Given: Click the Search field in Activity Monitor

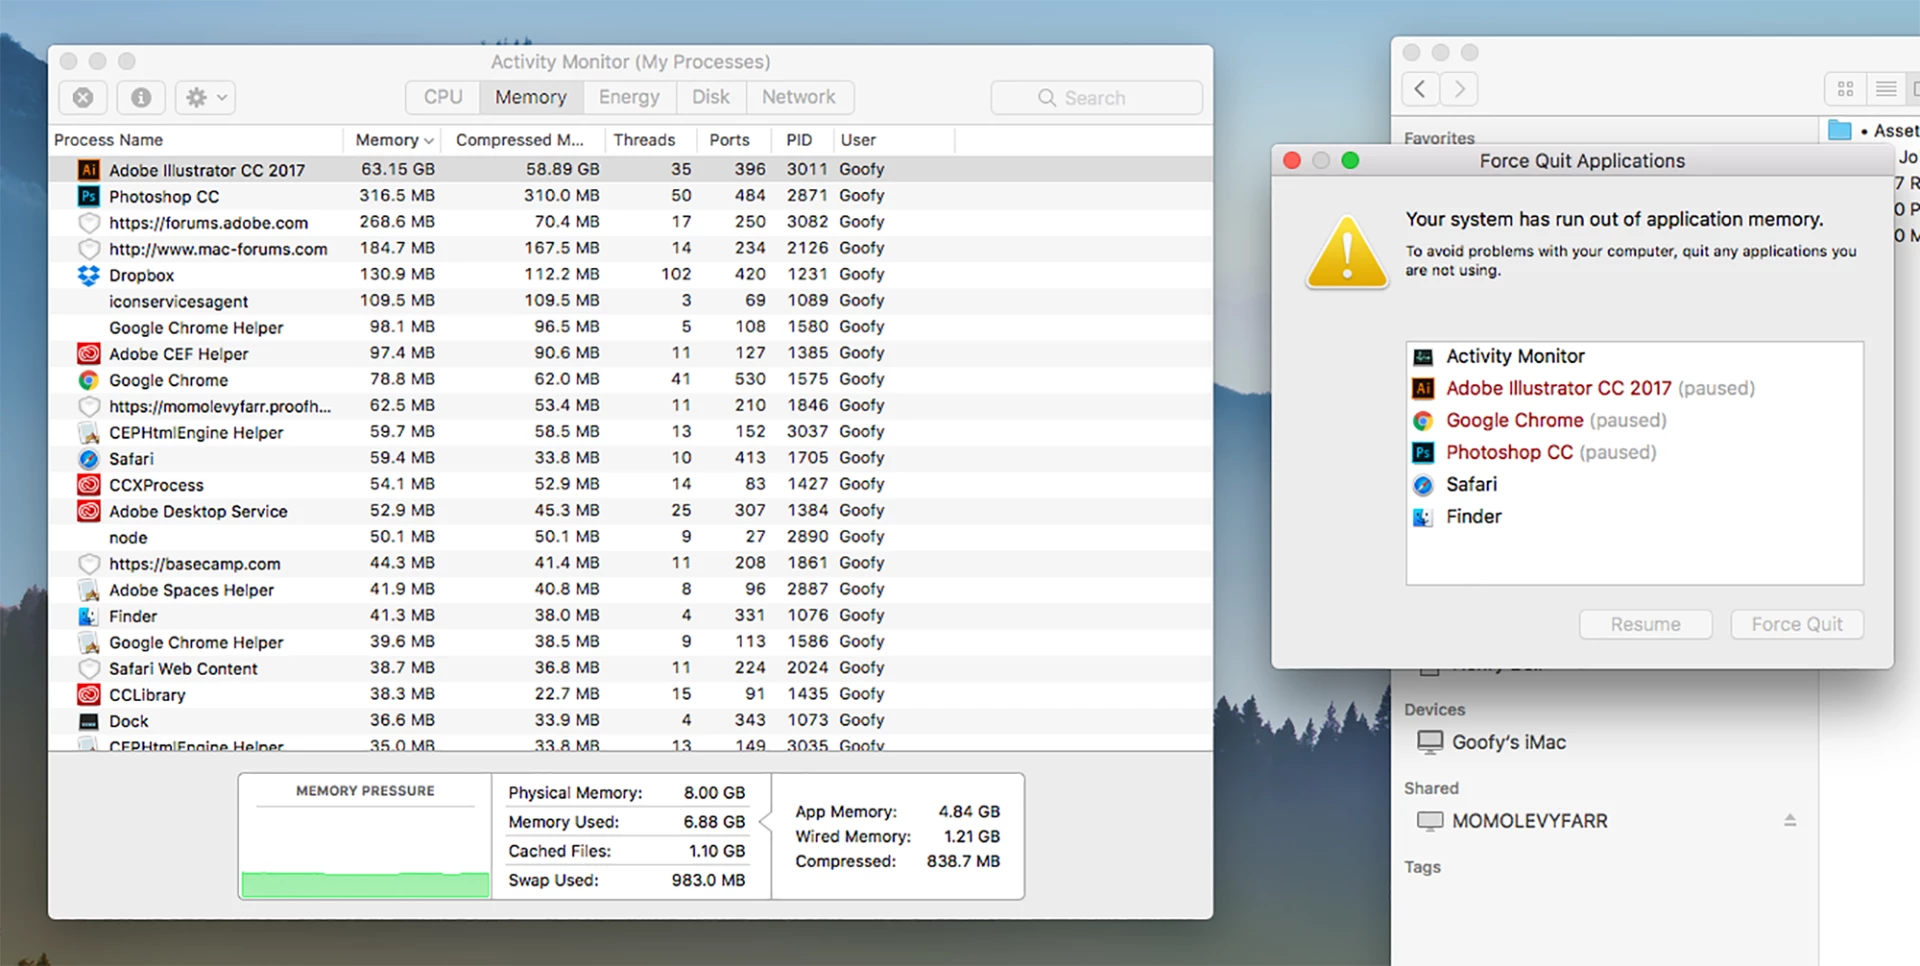Looking at the screenshot, I should pyautogui.click(x=1096, y=98).
